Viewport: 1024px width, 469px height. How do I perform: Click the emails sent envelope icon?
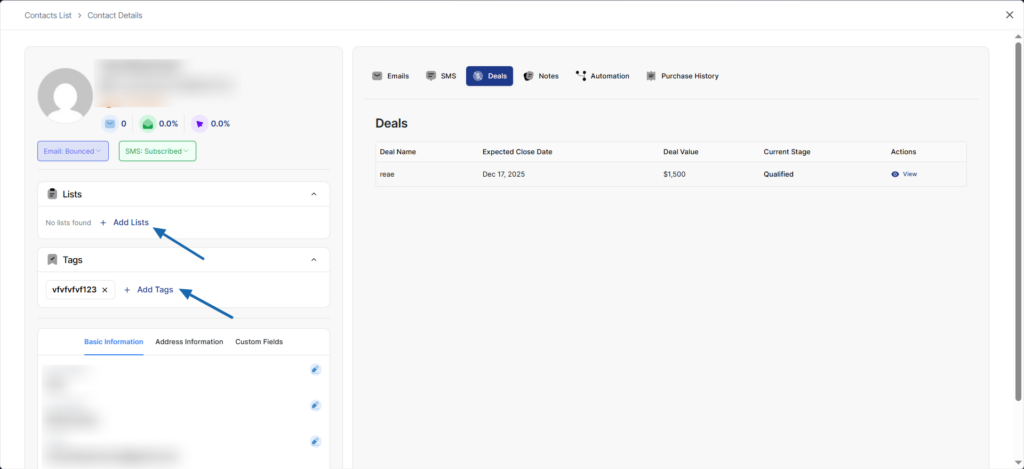point(110,124)
